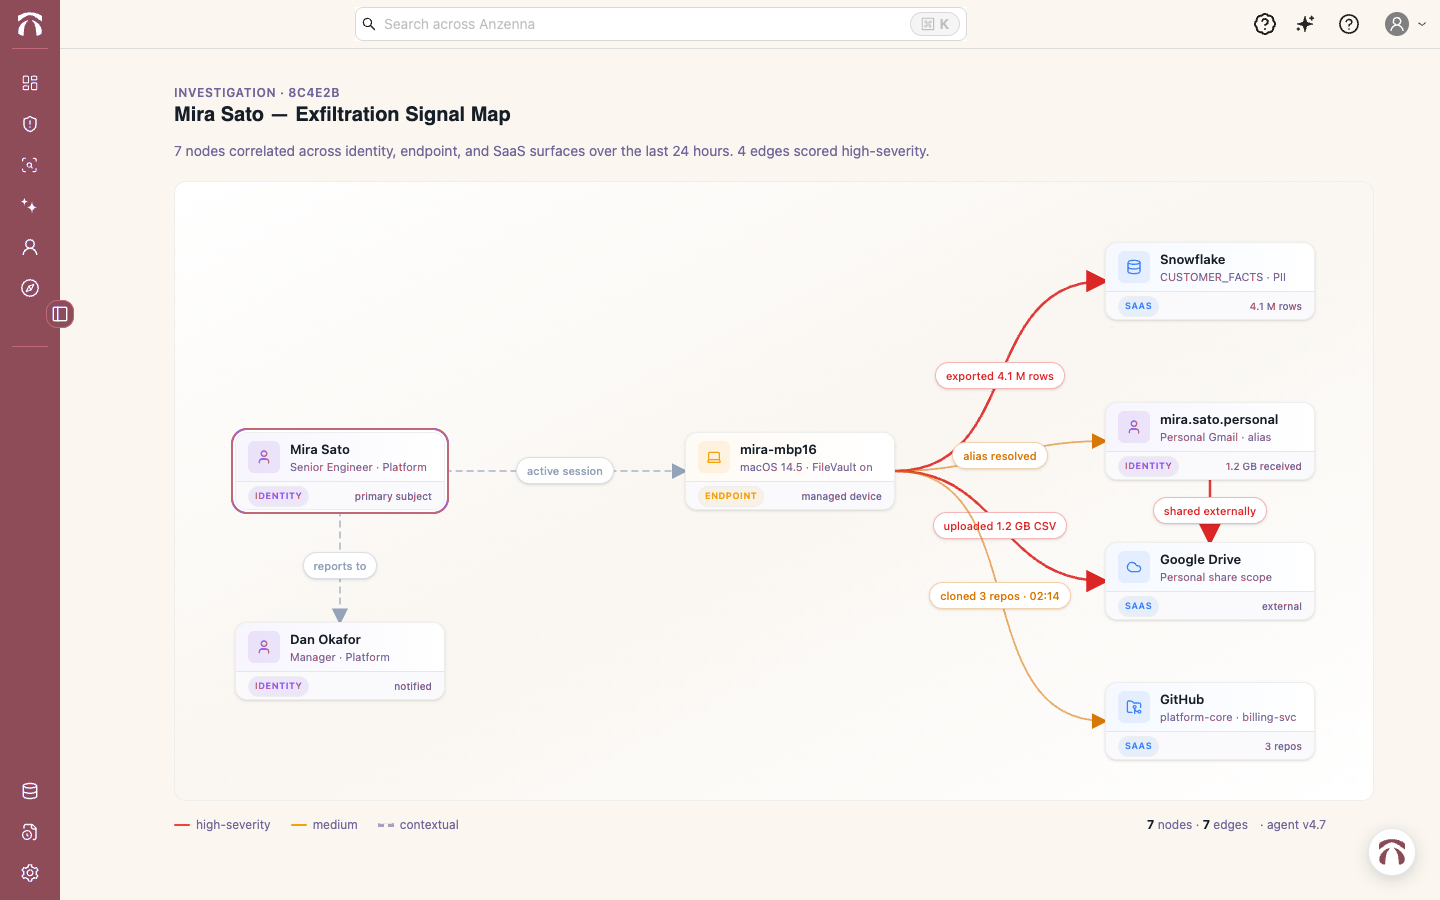Click the user avatar in the header
Image resolution: width=1440 pixels, height=900 pixels.
click(x=1397, y=24)
